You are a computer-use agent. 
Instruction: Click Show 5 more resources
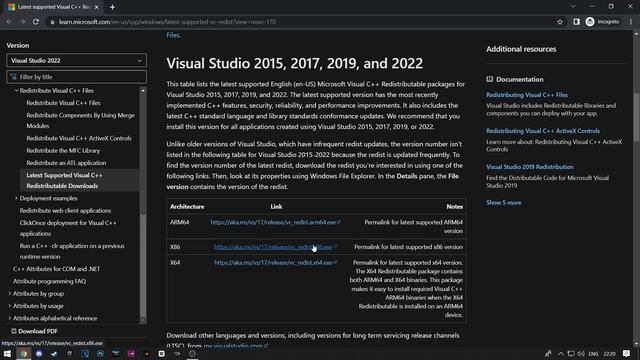pyautogui.click(x=504, y=203)
